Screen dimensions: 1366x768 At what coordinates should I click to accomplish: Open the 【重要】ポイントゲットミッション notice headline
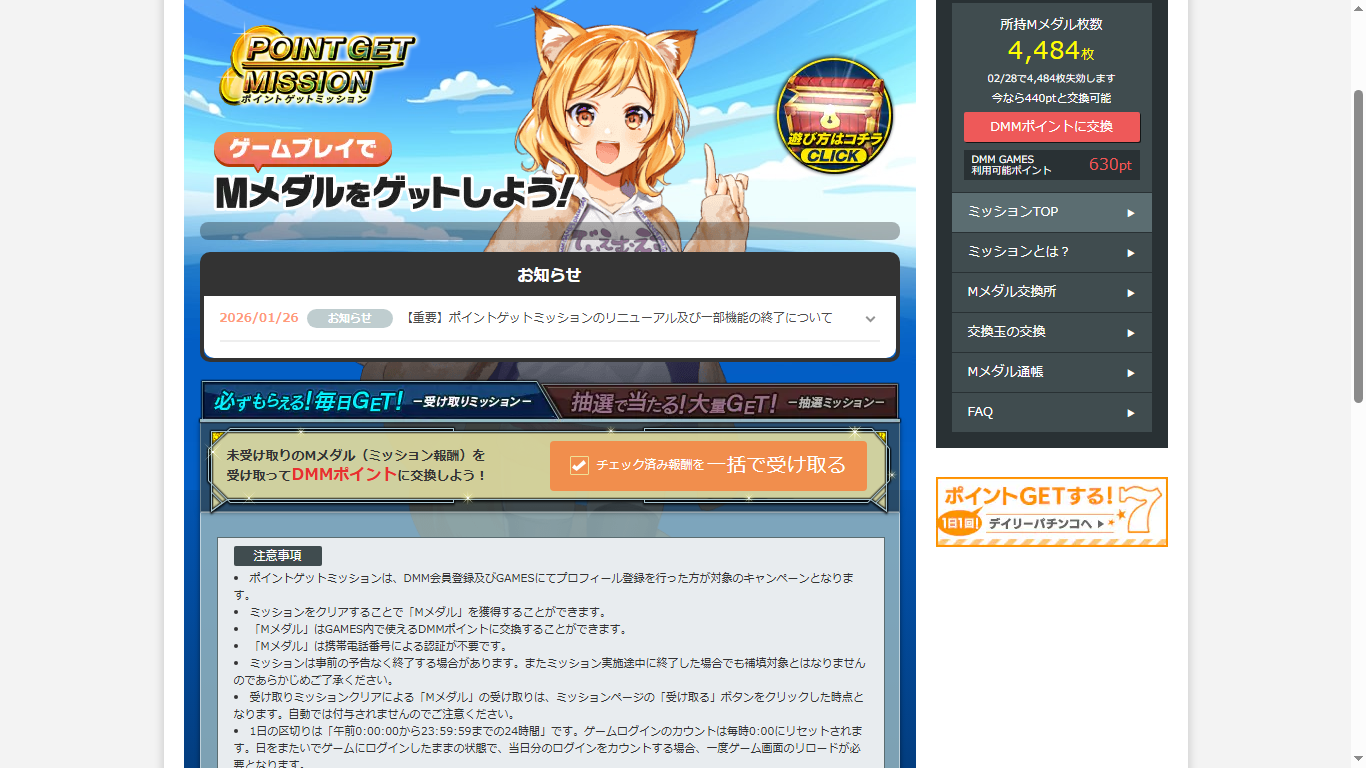pos(618,318)
